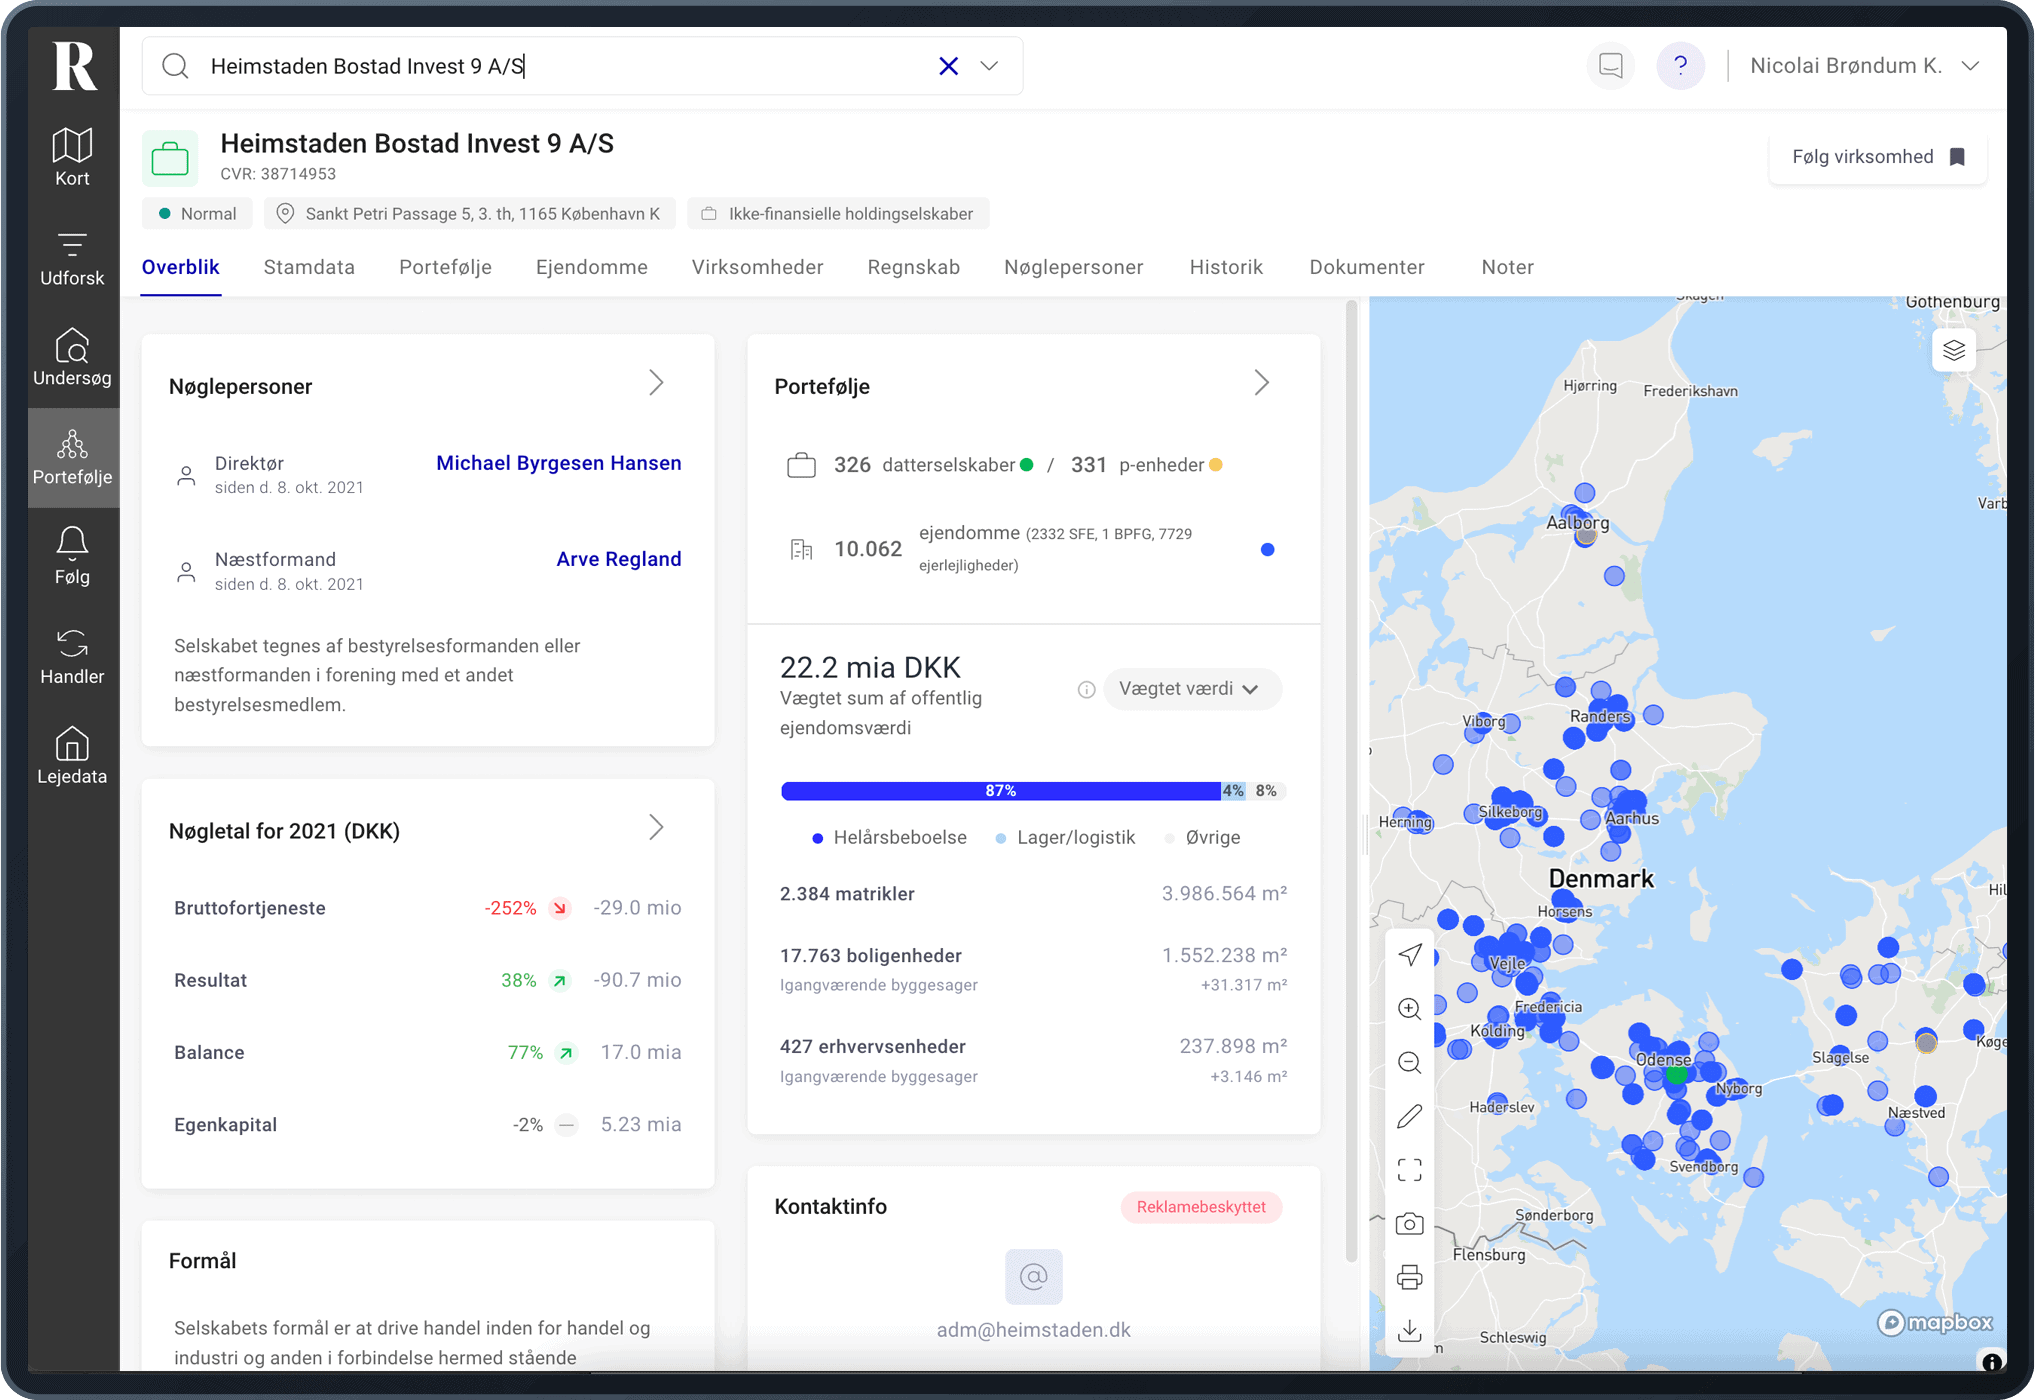The width and height of the screenshot is (2035, 1400).
Task: Toggle the Lager/logistik legend item
Action: [x=1065, y=838]
